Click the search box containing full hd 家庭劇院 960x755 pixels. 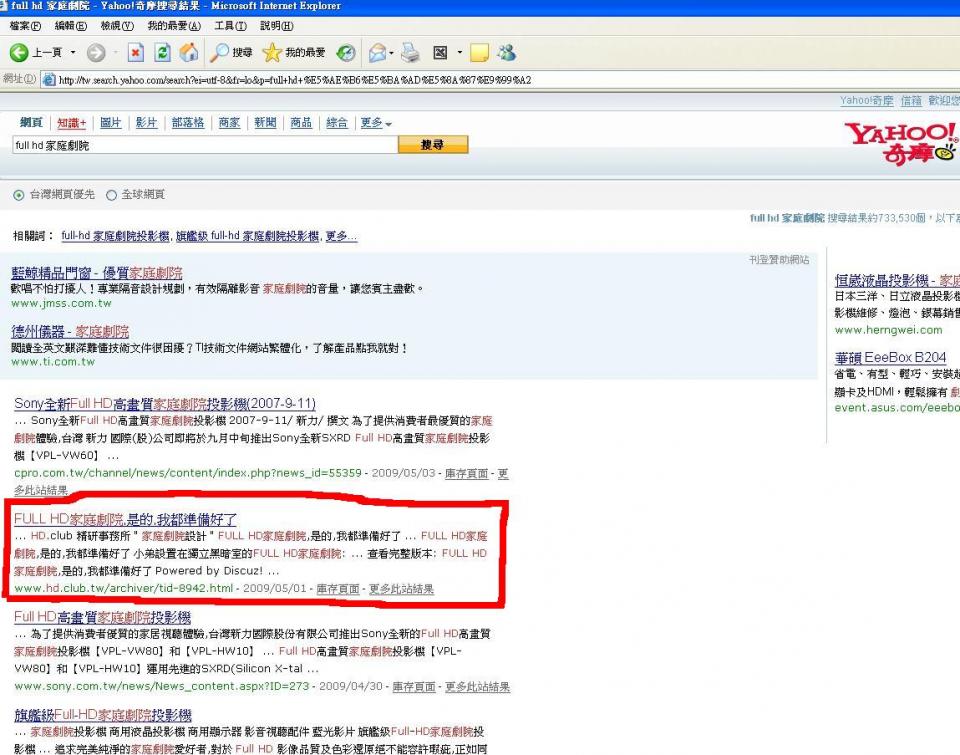click(205, 145)
